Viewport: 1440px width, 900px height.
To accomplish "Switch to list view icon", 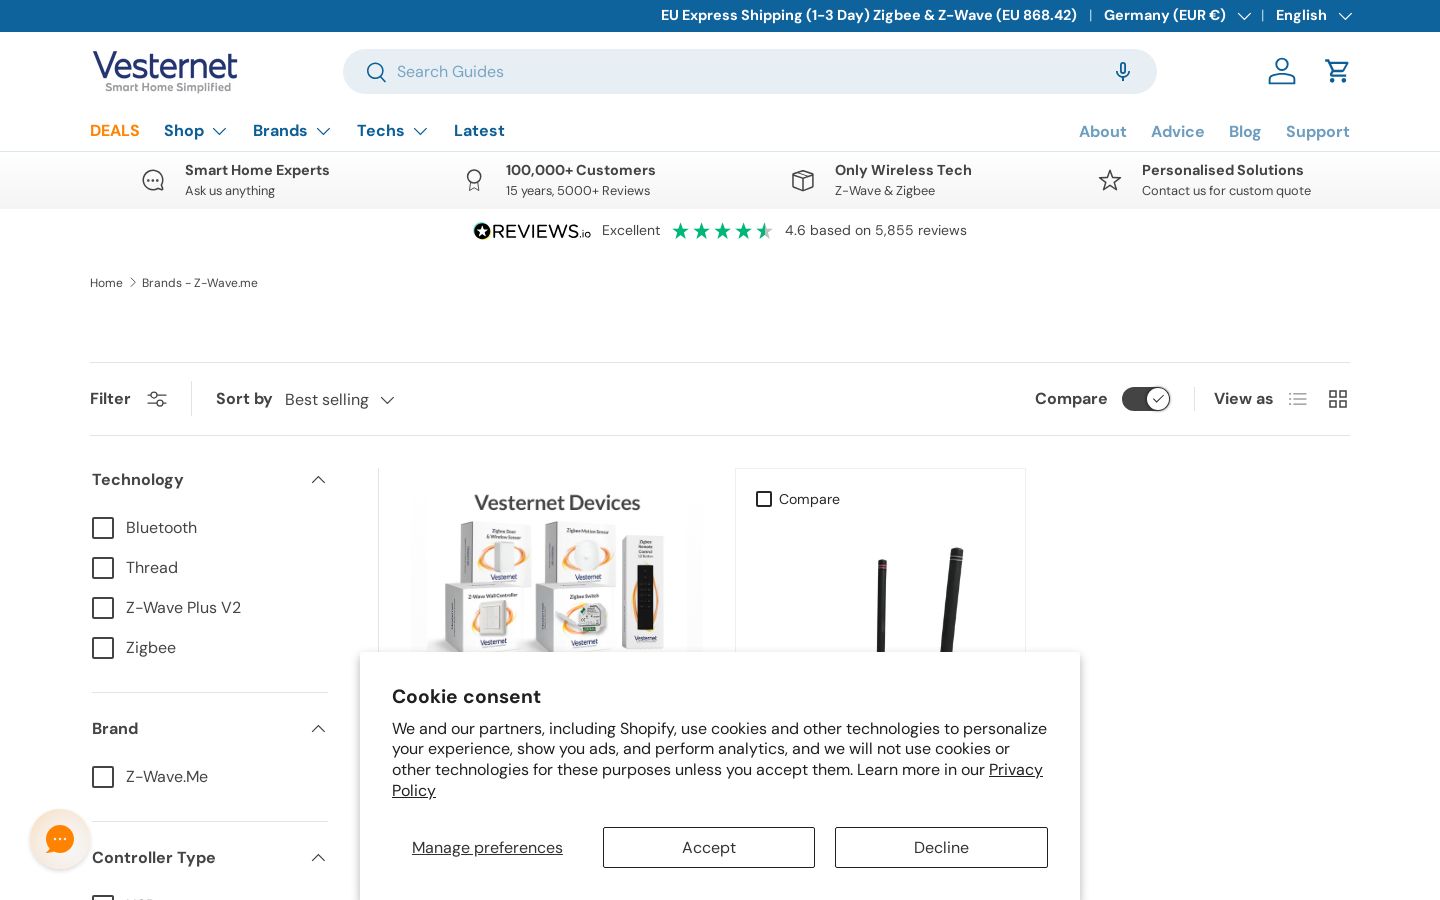I will [1298, 399].
